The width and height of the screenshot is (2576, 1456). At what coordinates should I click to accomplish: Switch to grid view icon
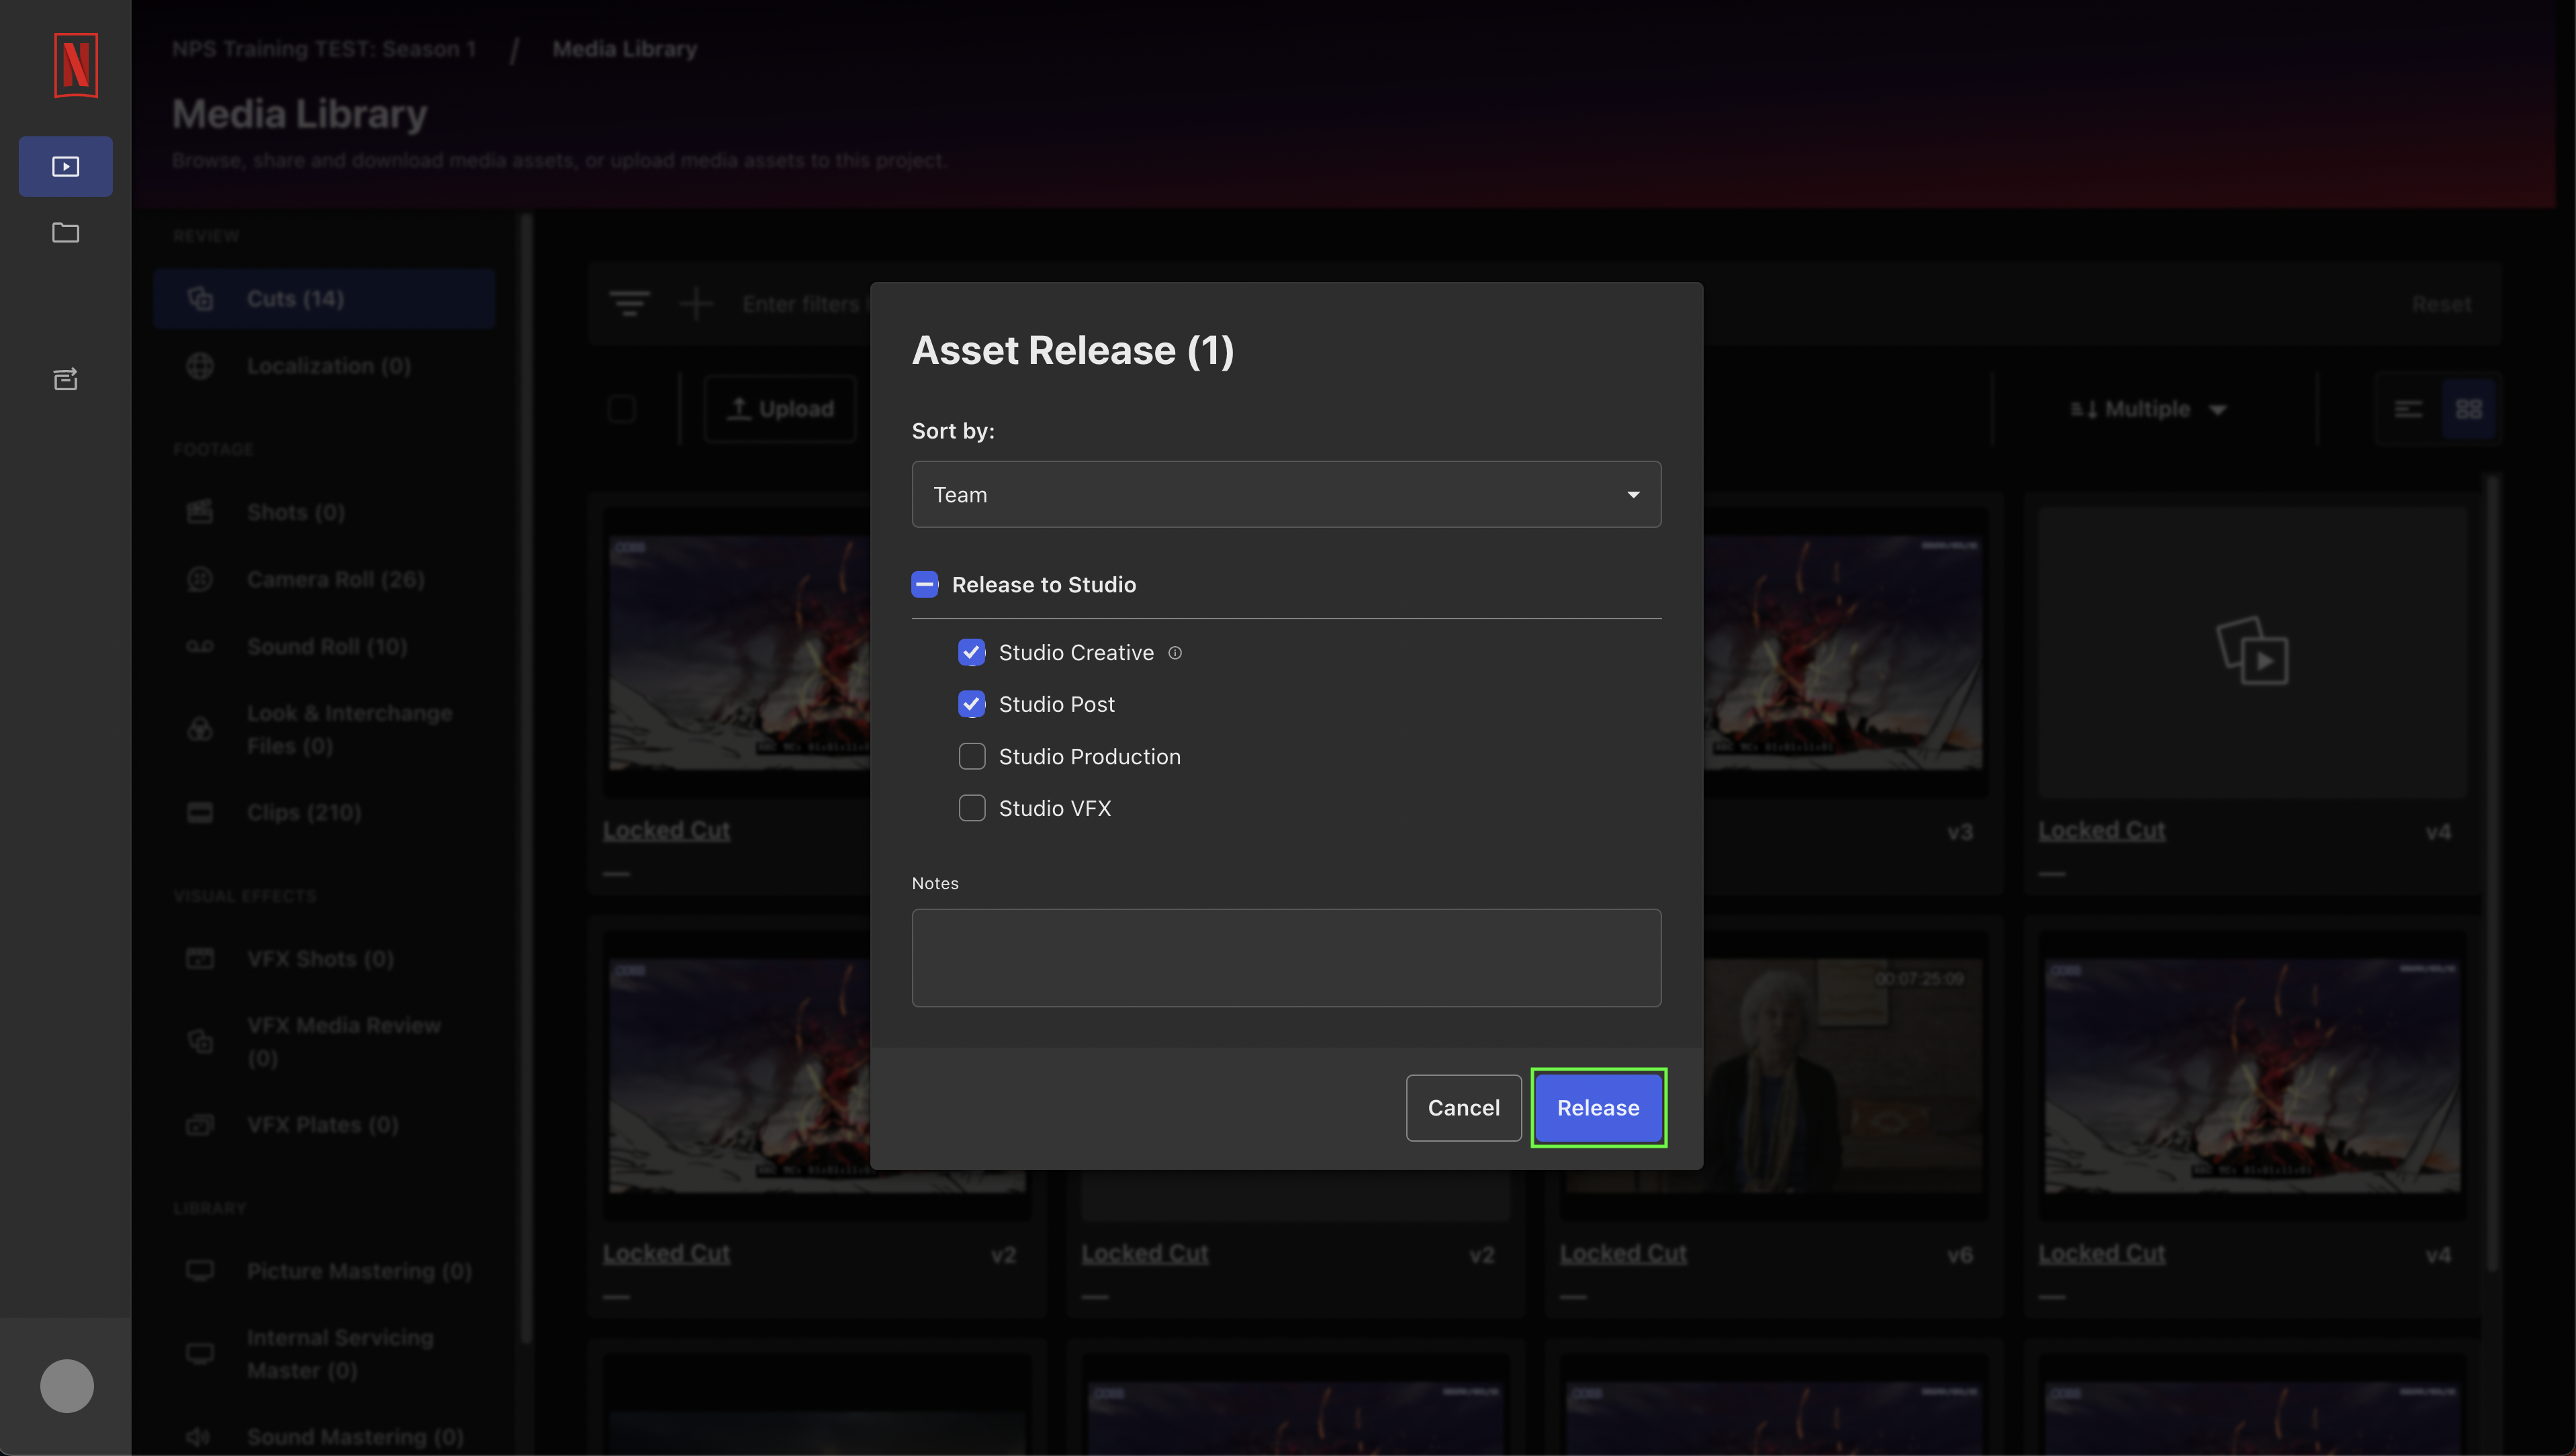click(2468, 409)
